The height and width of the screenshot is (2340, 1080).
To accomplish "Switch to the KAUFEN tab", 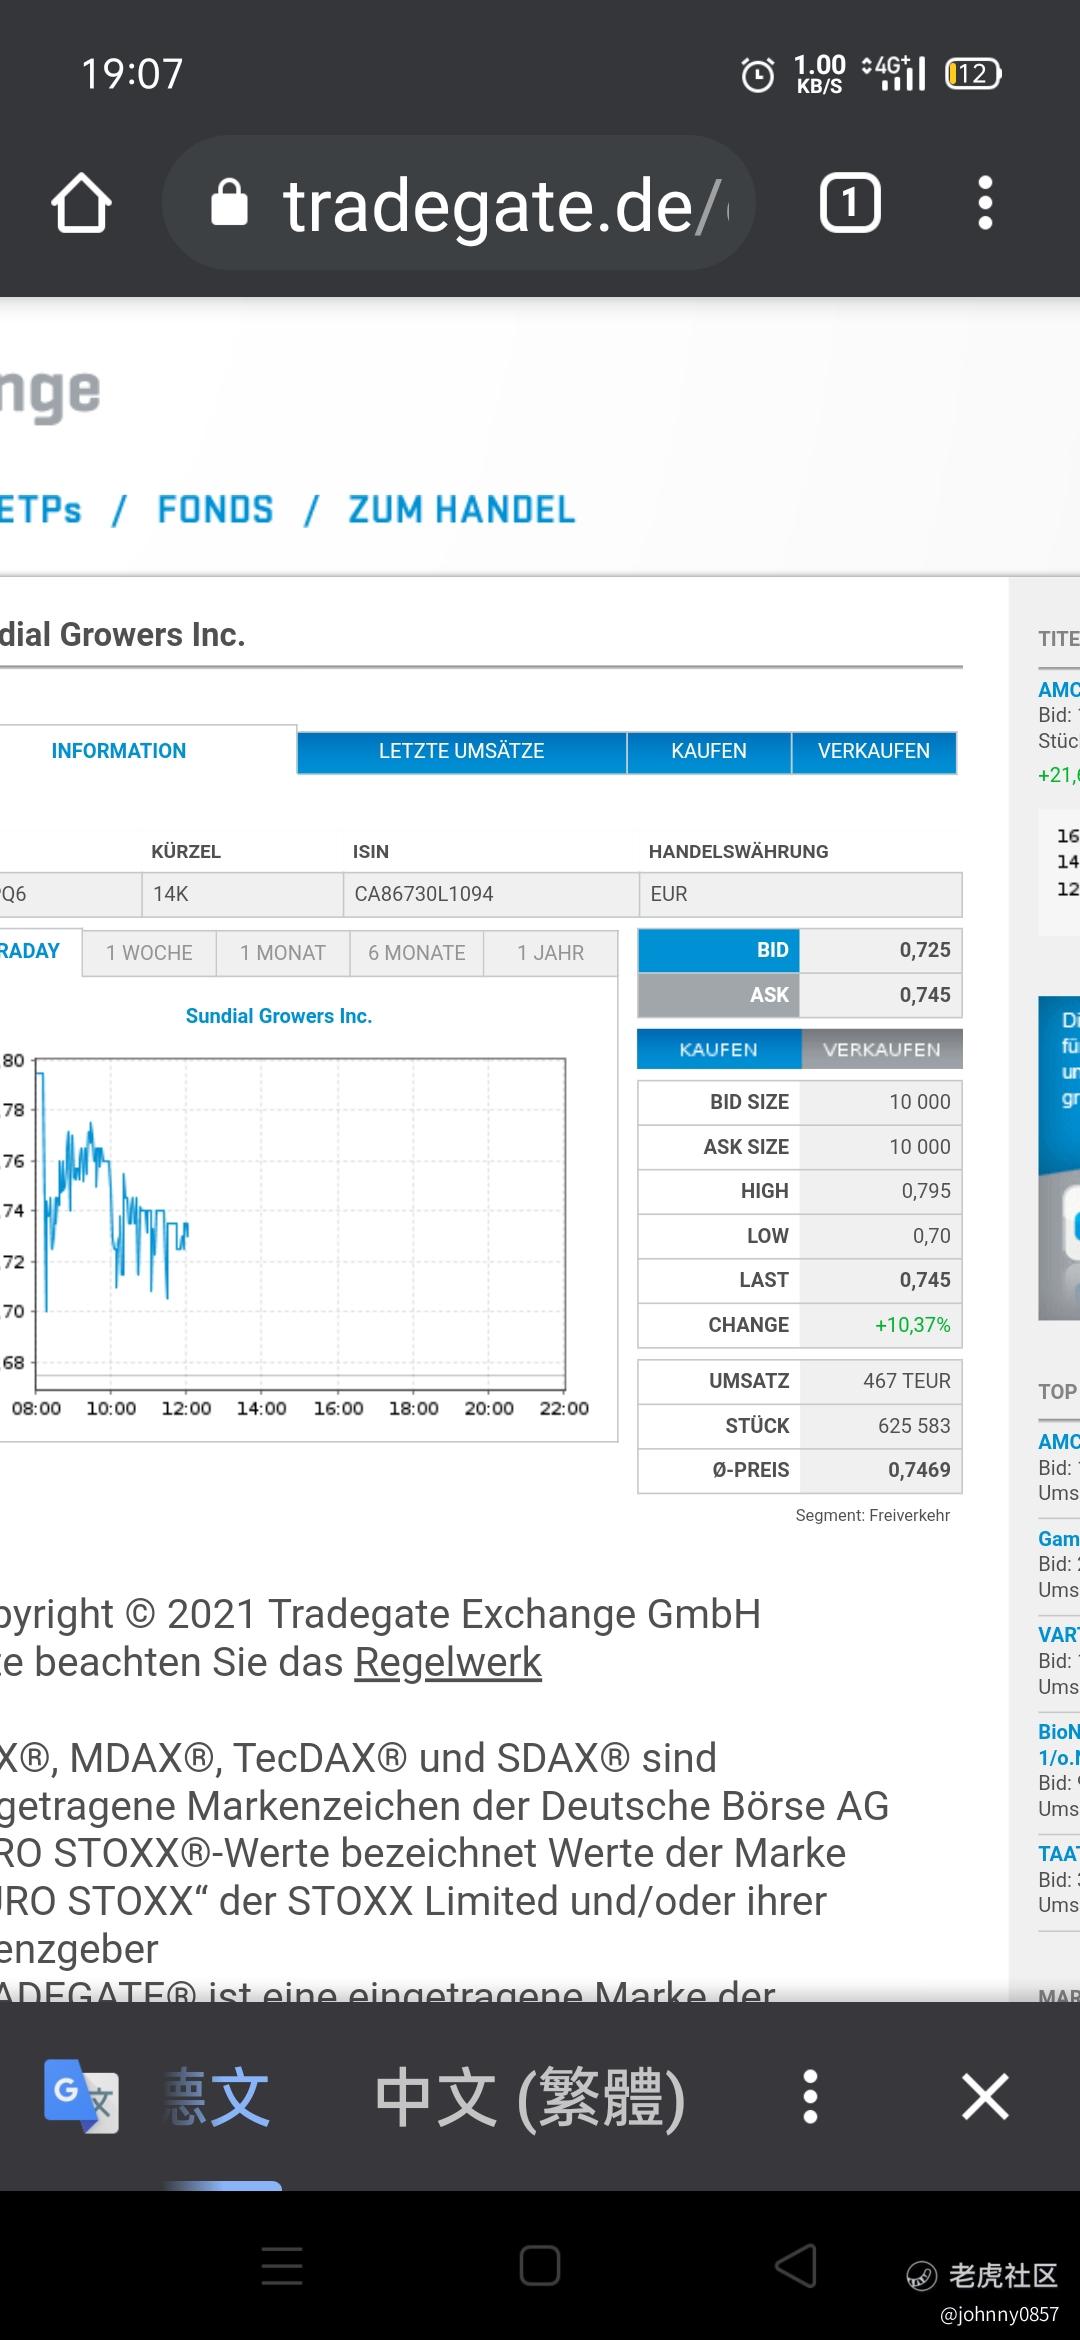I will pyautogui.click(x=709, y=752).
